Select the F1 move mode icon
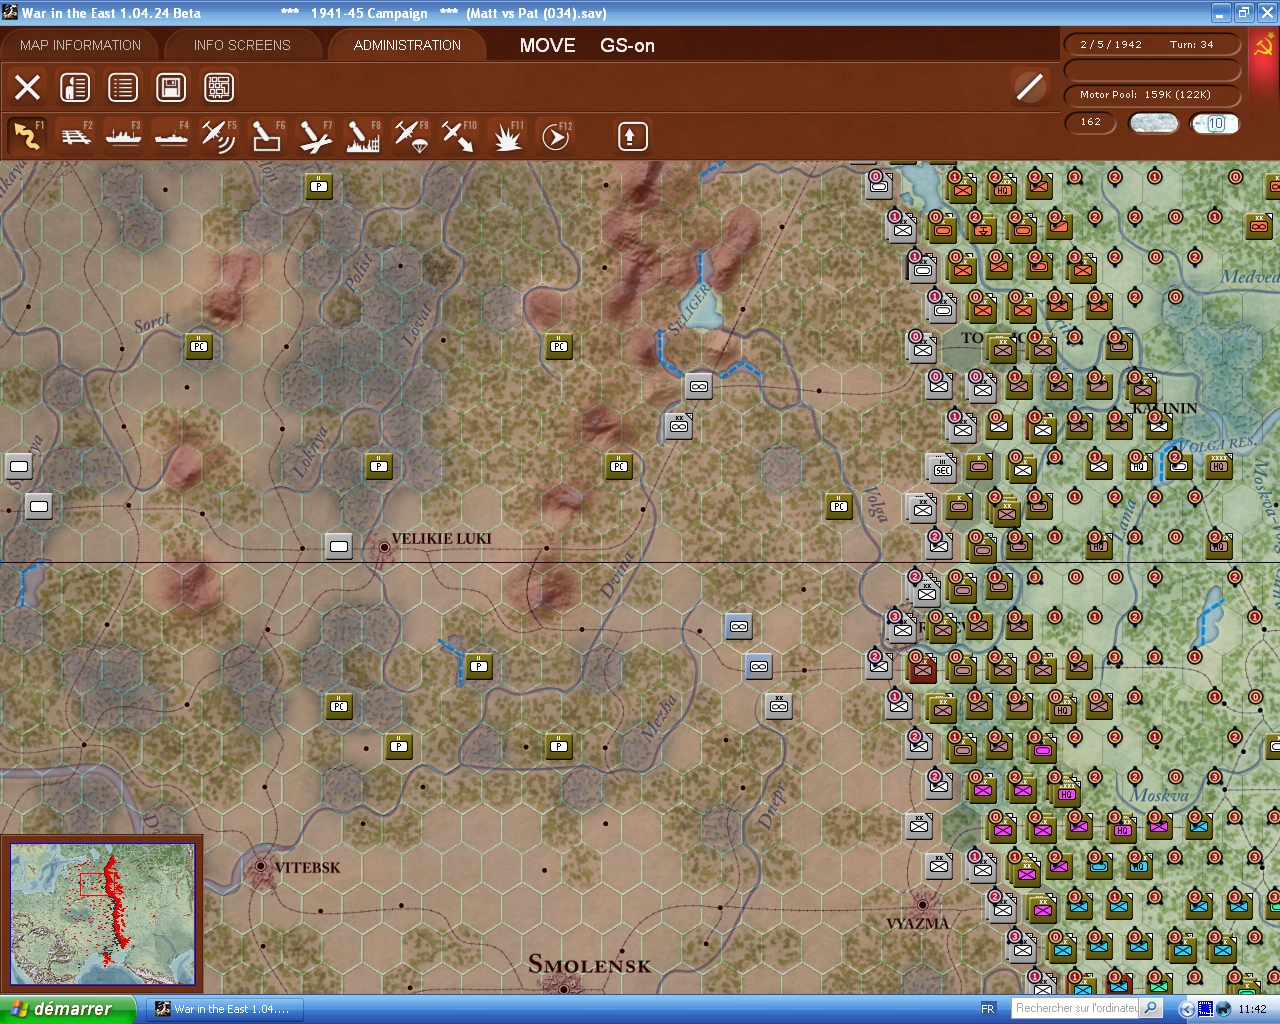This screenshot has width=1280, height=1024. coord(28,136)
